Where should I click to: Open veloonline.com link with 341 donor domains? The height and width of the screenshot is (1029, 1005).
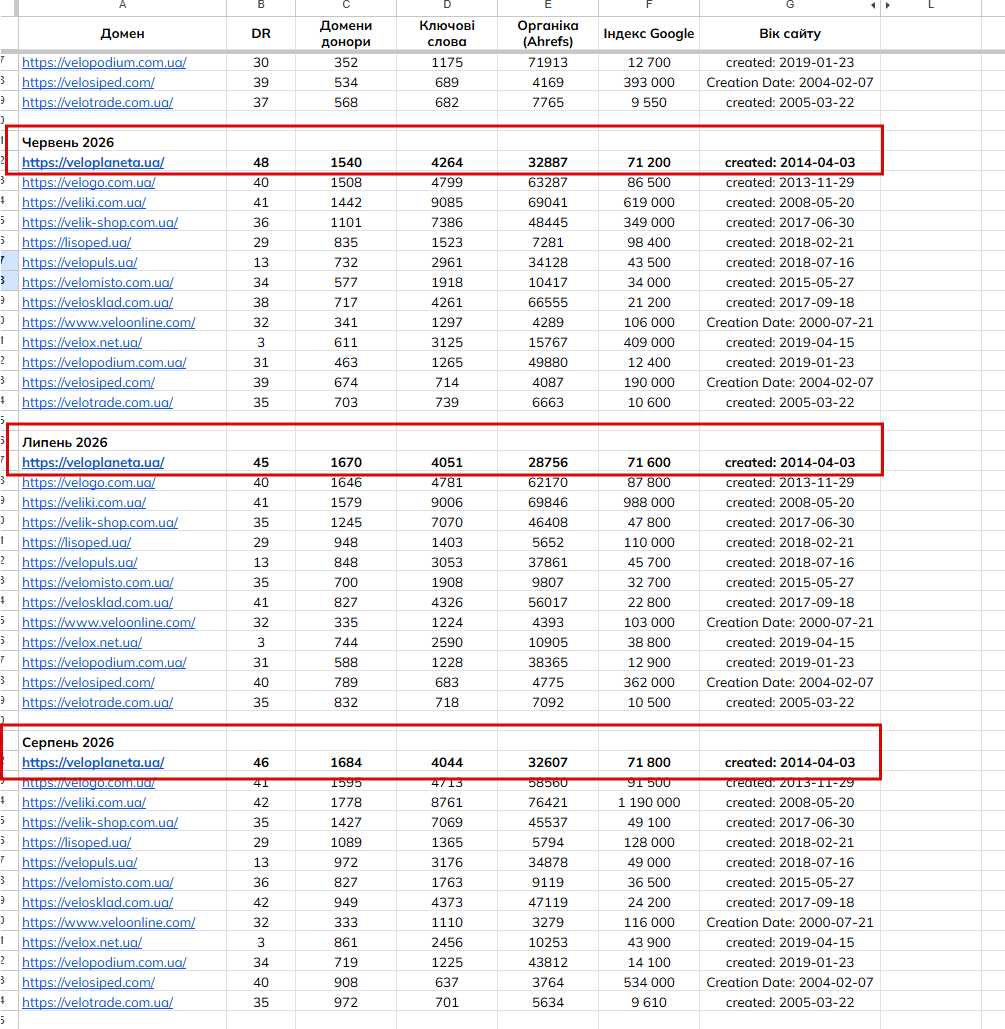pyautogui.click(x=108, y=322)
